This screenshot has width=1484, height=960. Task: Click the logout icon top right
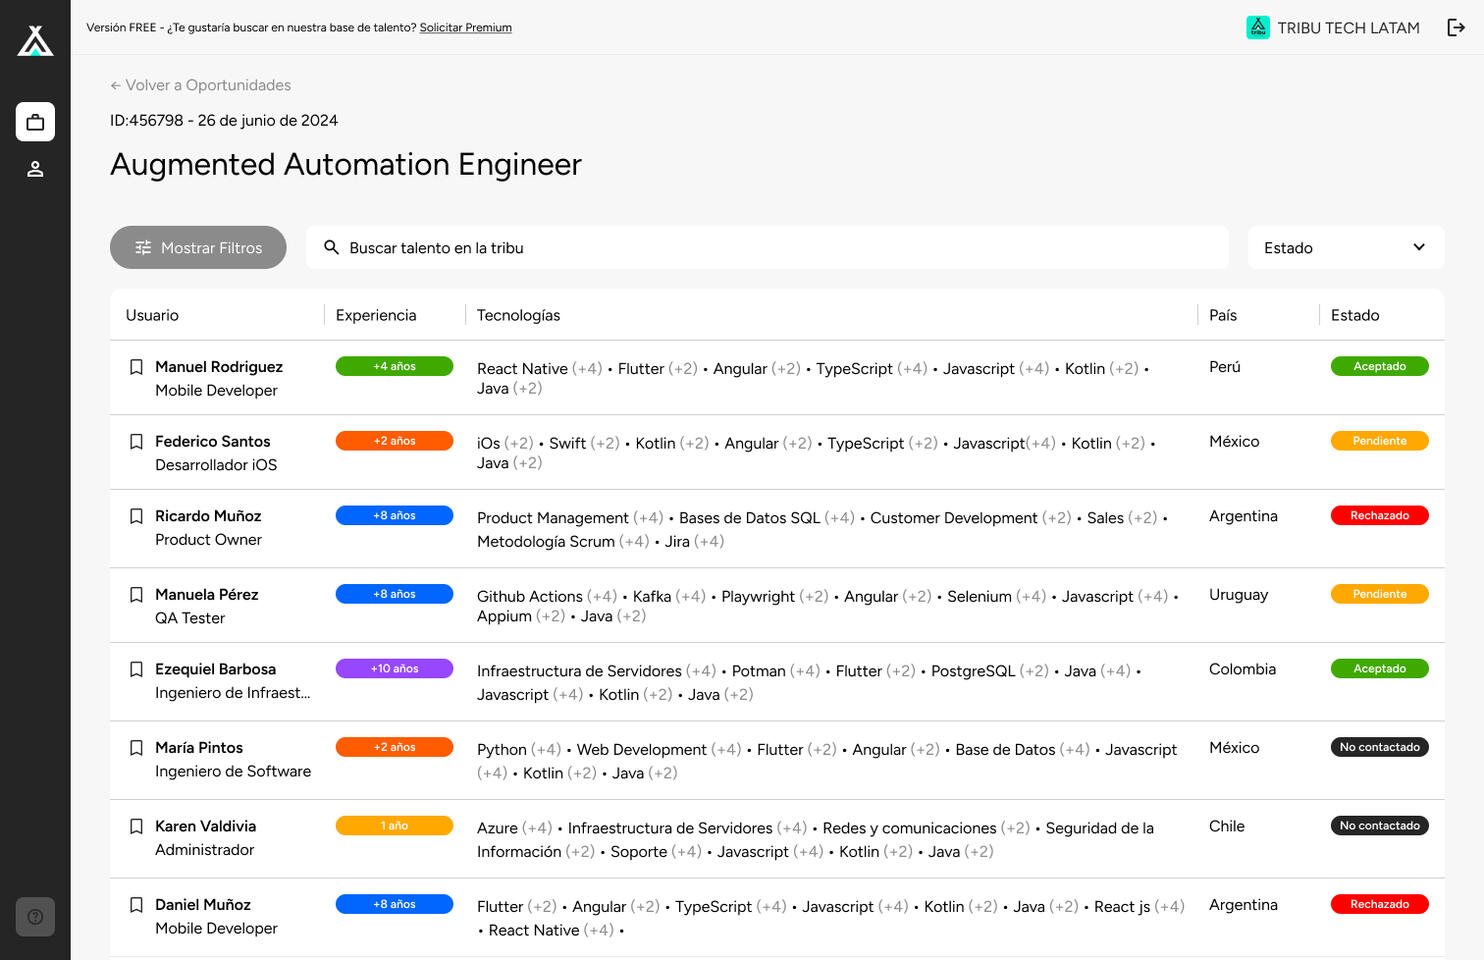pyautogui.click(x=1456, y=28)
